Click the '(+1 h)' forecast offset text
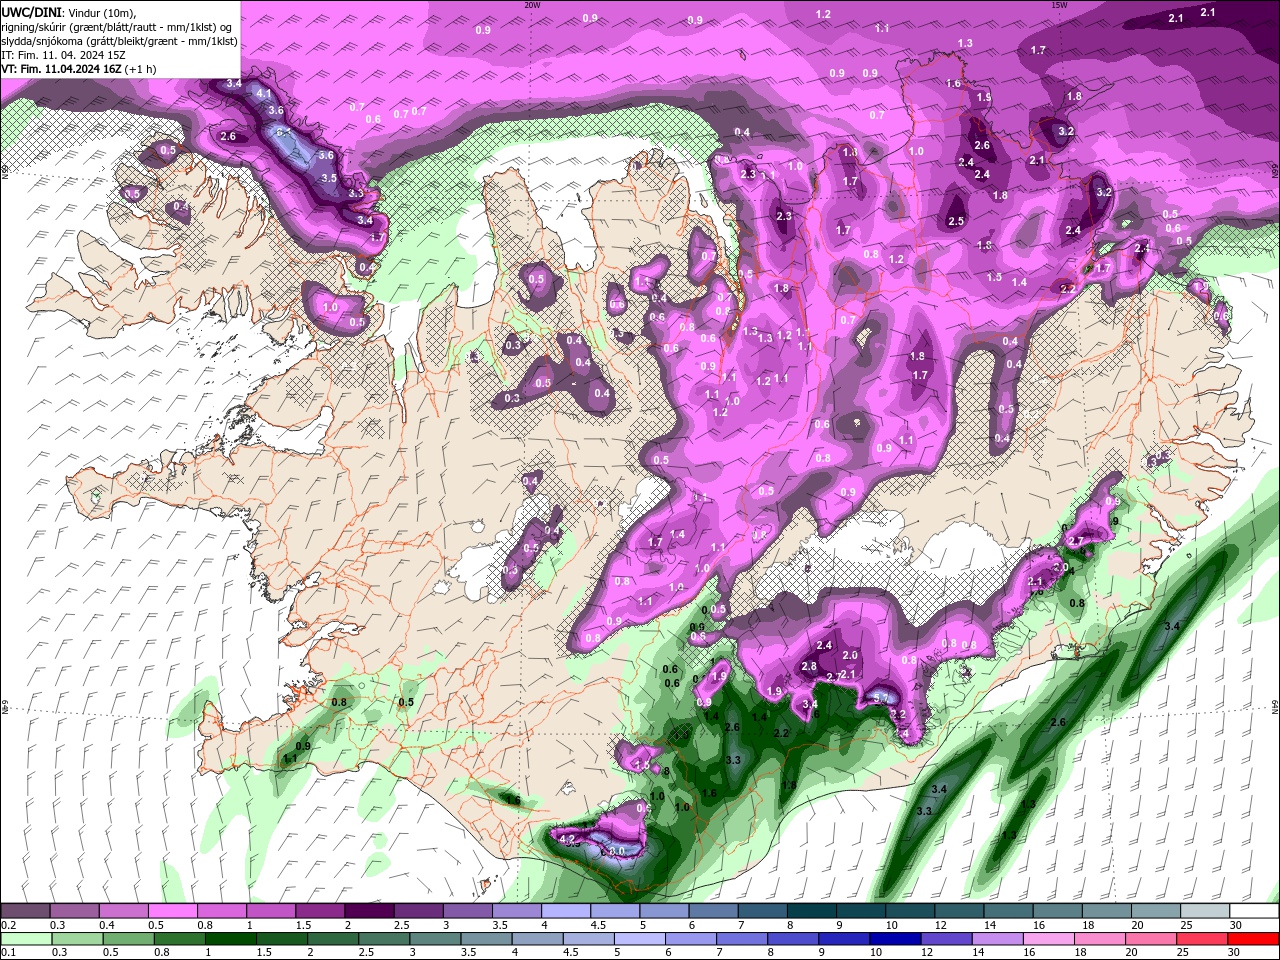Image resolution: width=1280 pixels, height=960 pixels. point(141,69)
